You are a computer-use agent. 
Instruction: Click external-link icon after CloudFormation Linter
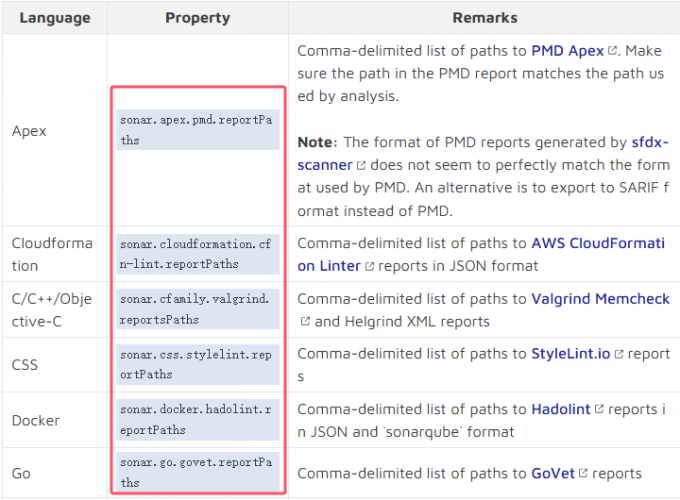369,266
